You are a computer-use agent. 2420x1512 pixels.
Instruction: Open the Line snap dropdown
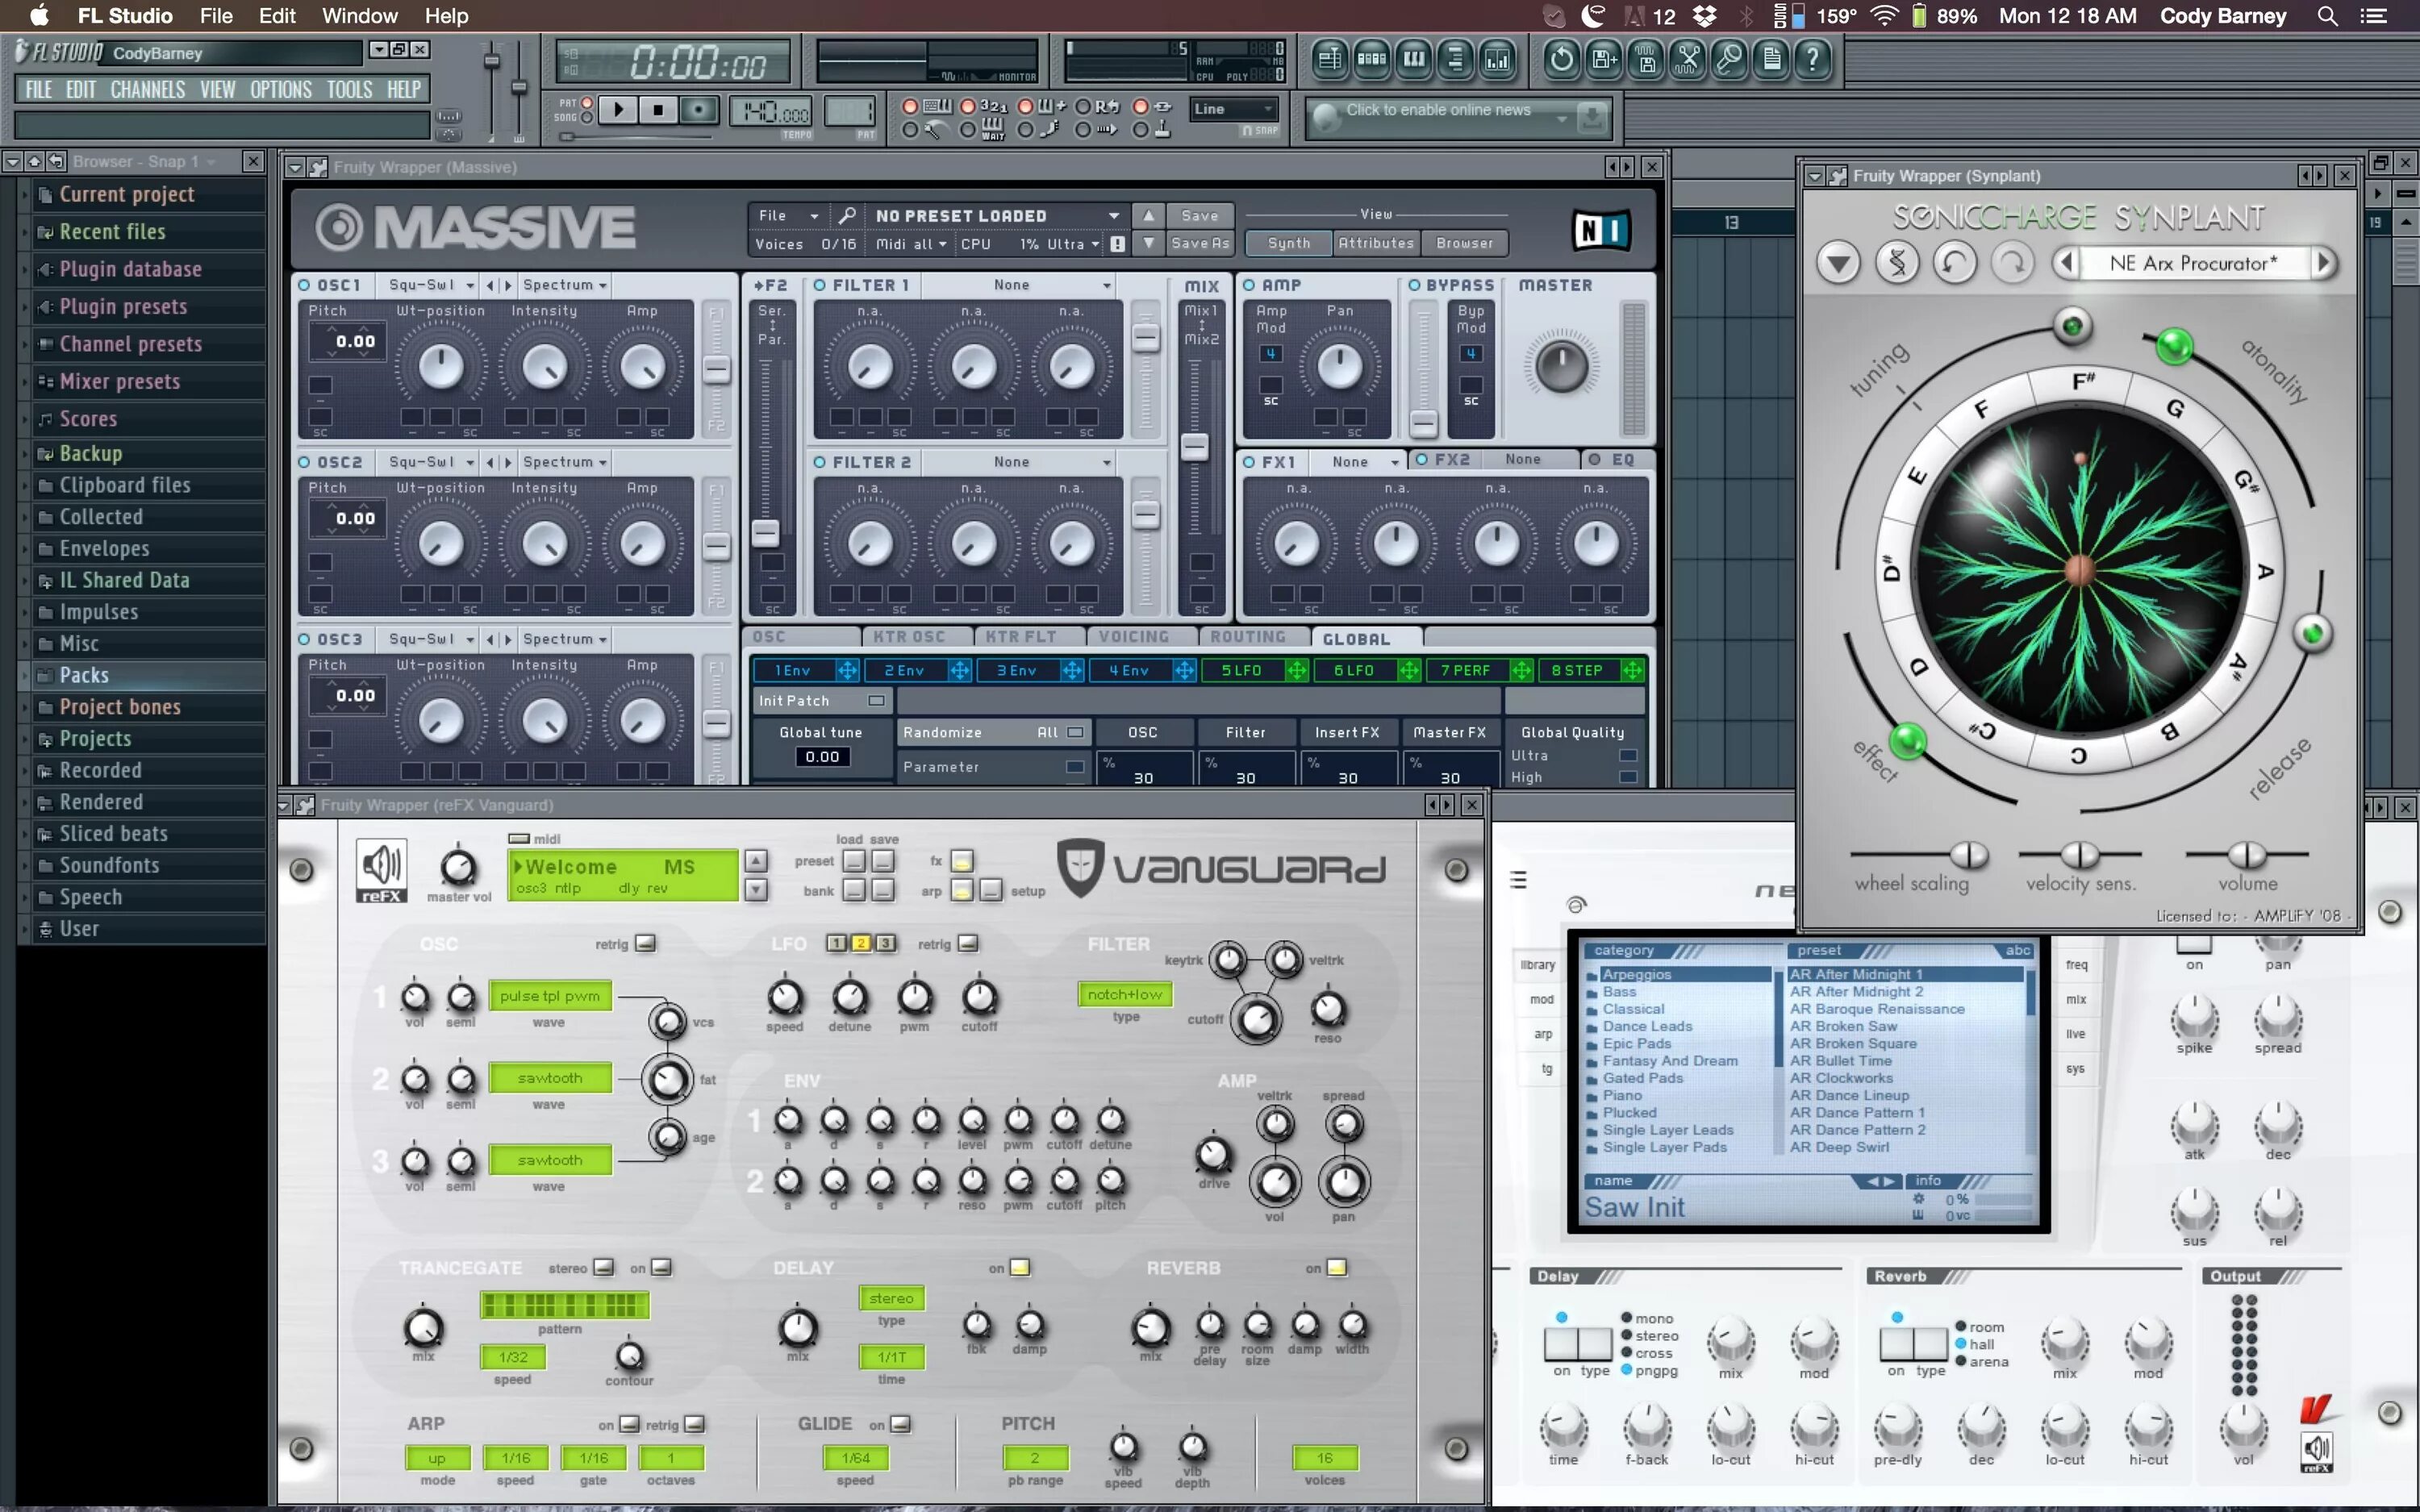(x=1234, y=109)
